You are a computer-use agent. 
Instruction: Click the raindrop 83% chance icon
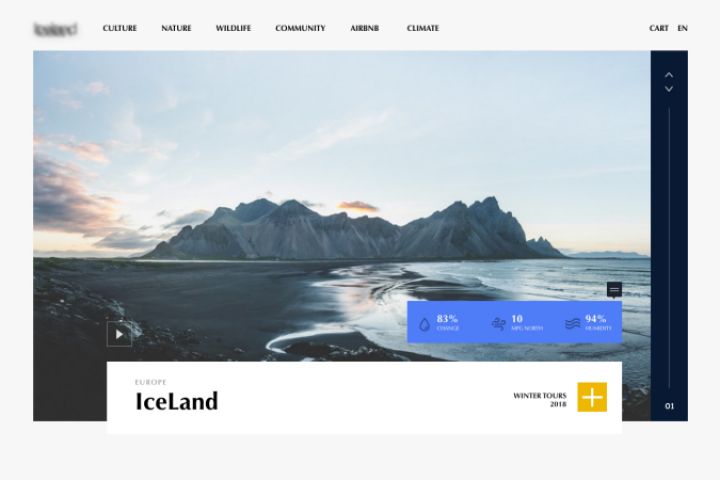point(425,324)
